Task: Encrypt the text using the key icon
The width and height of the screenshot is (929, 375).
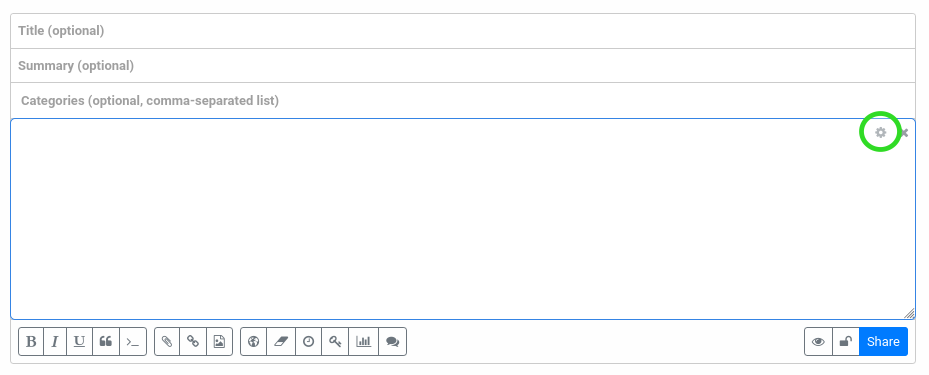Action: tap(335, 341)
